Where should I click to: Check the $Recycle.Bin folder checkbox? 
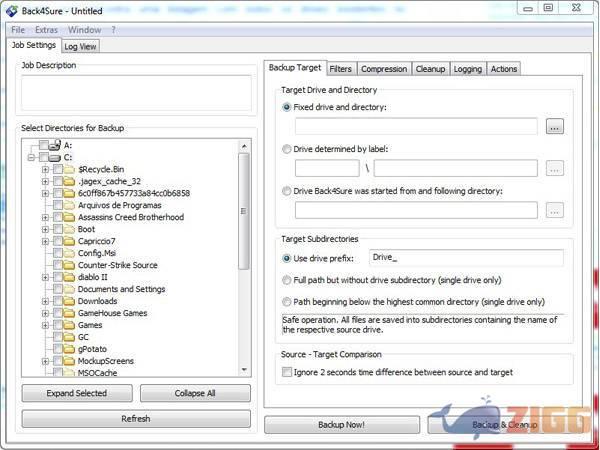(57, 169)
